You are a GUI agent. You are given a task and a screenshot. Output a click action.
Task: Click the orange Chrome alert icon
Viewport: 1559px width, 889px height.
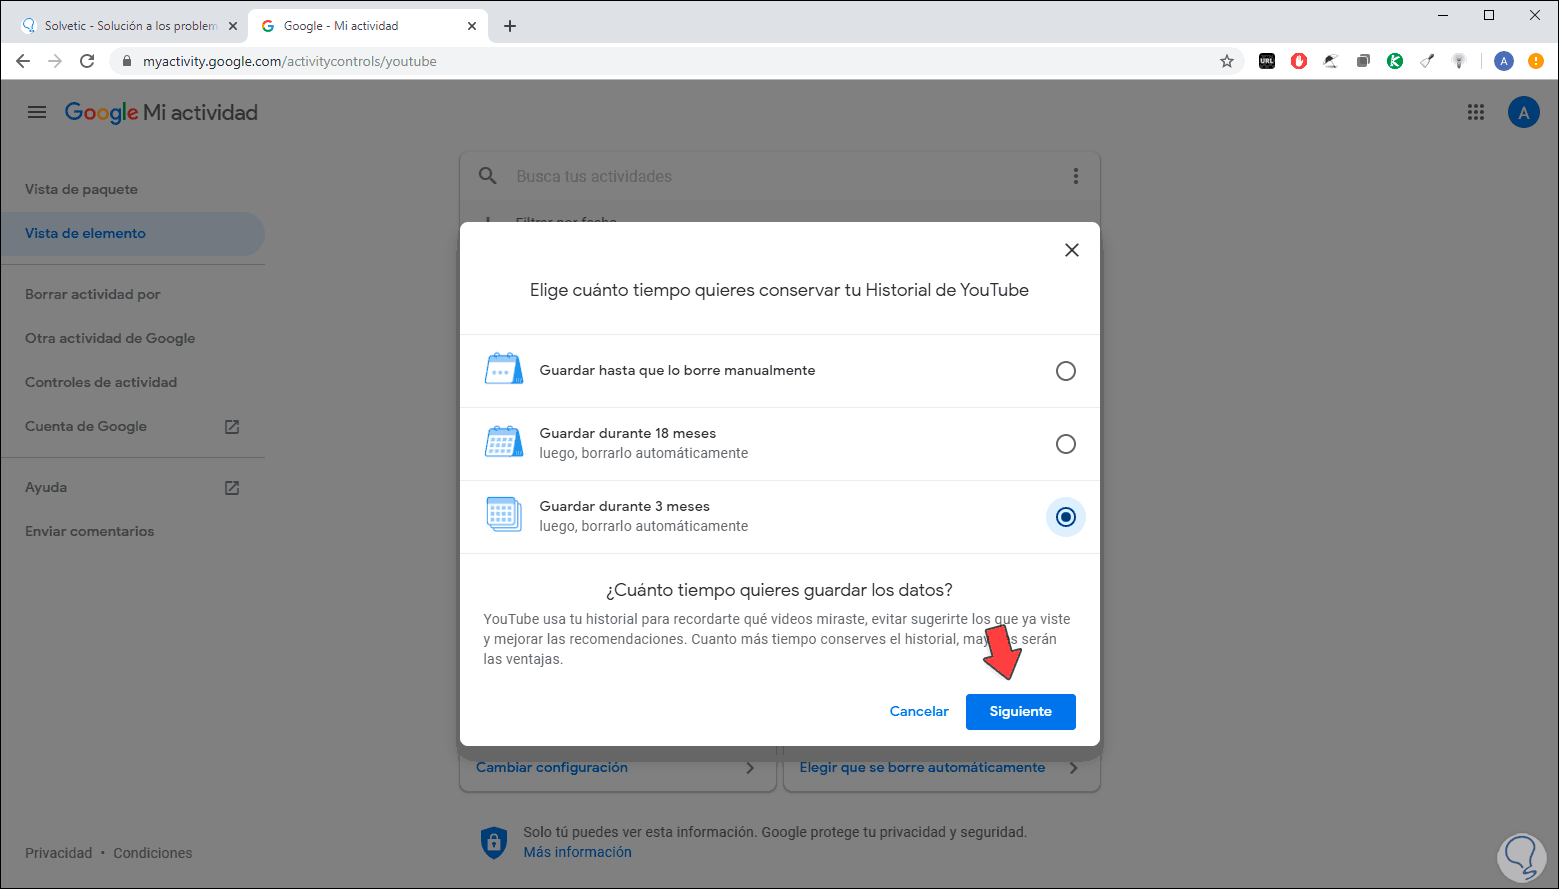[1536, 61]
